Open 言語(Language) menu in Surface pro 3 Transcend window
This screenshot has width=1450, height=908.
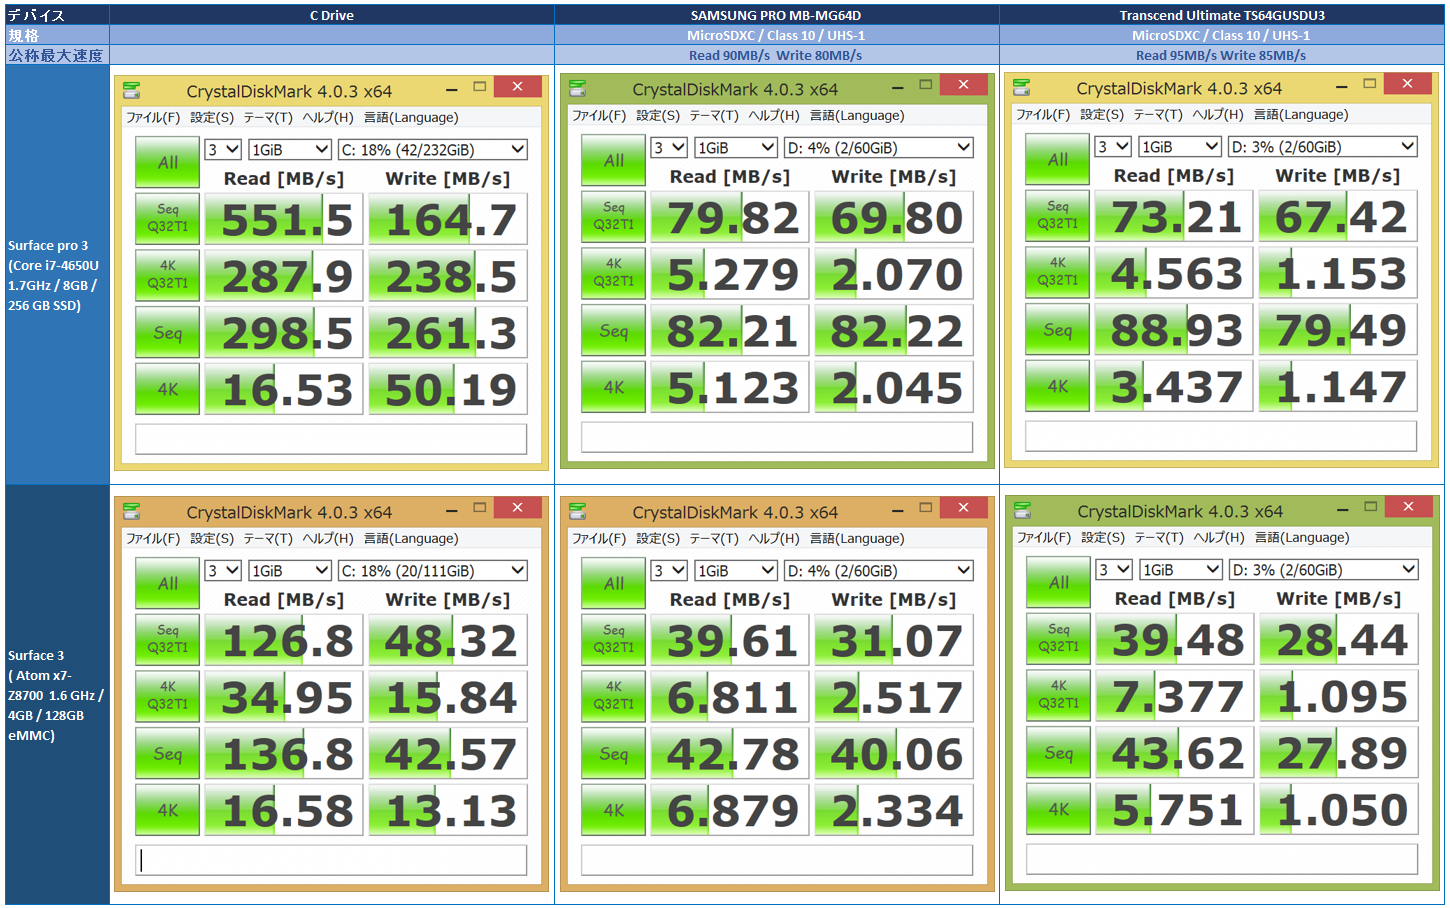[1301, 114]
